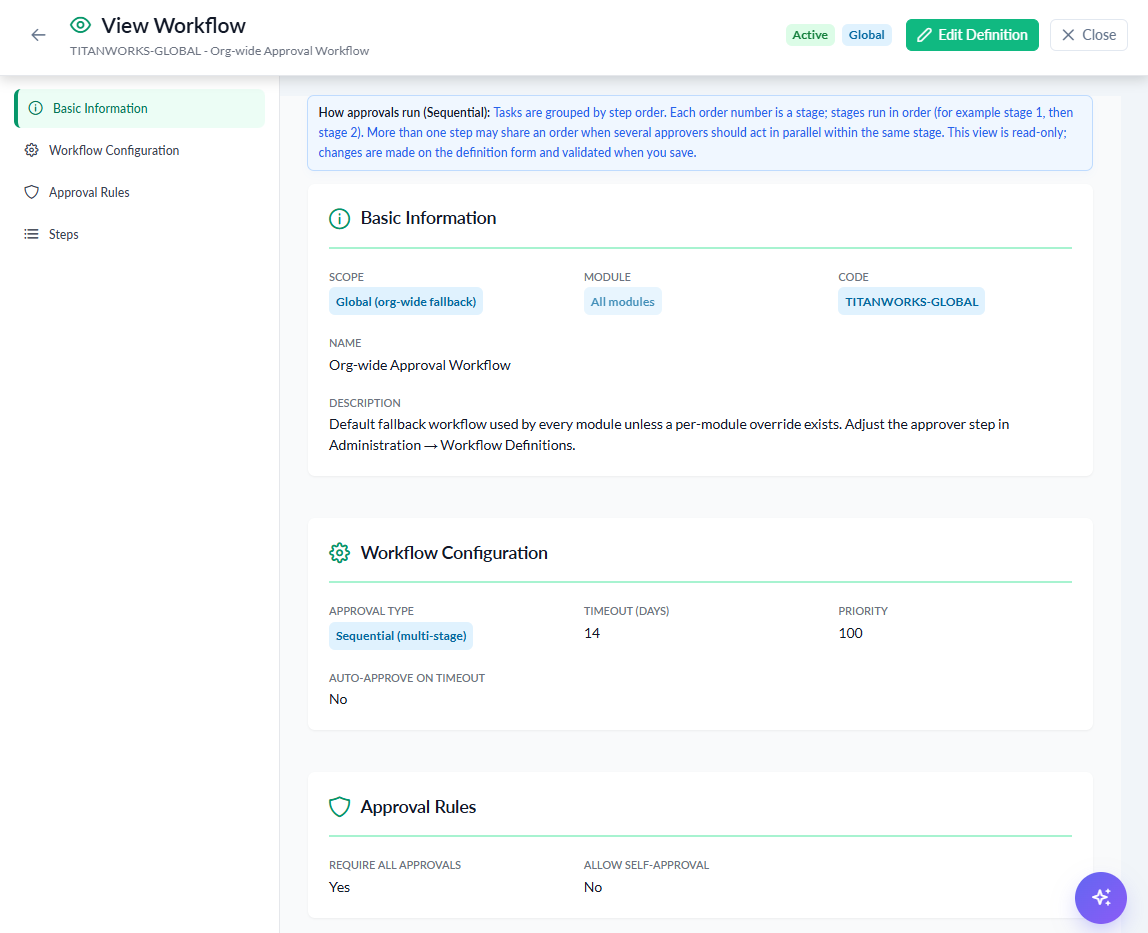Click the Global (org-wide fallback) scope chip
Viewport: 1148px width, 933px height.
[x=406, y=302]
